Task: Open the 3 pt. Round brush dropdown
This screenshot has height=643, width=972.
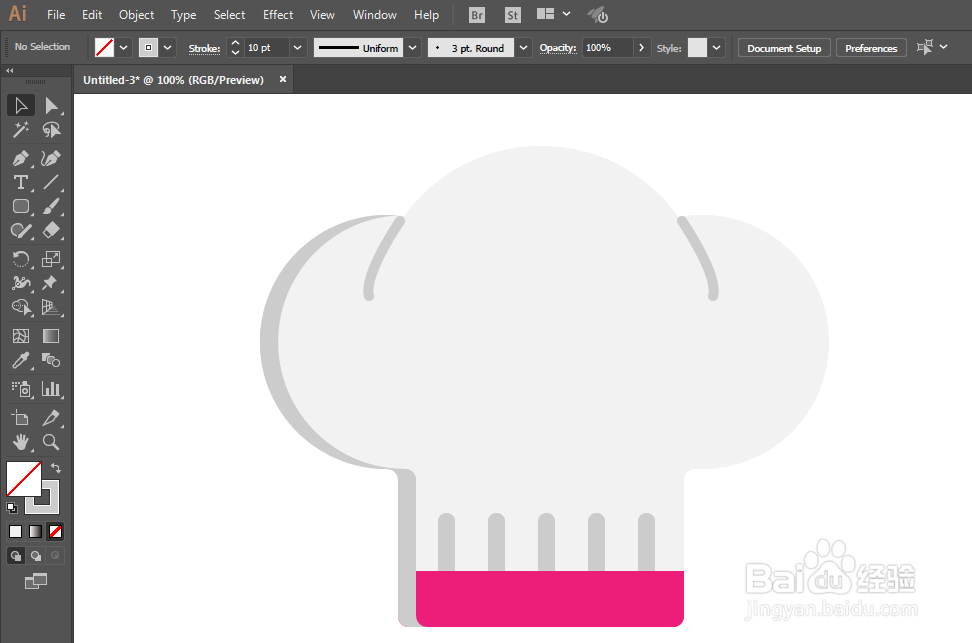Action: tap(524, 48)
